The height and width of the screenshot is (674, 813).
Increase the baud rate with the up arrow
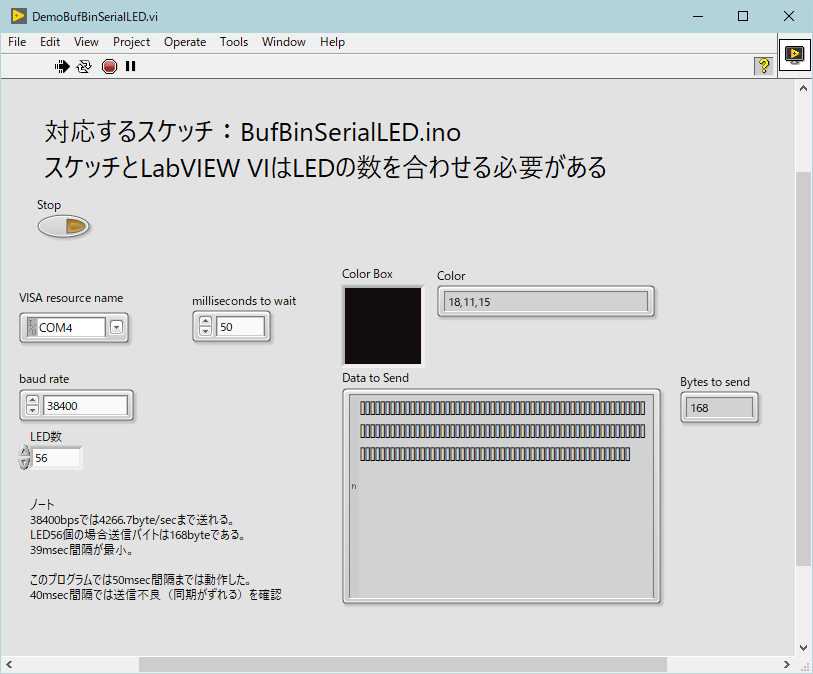(33, 400)
